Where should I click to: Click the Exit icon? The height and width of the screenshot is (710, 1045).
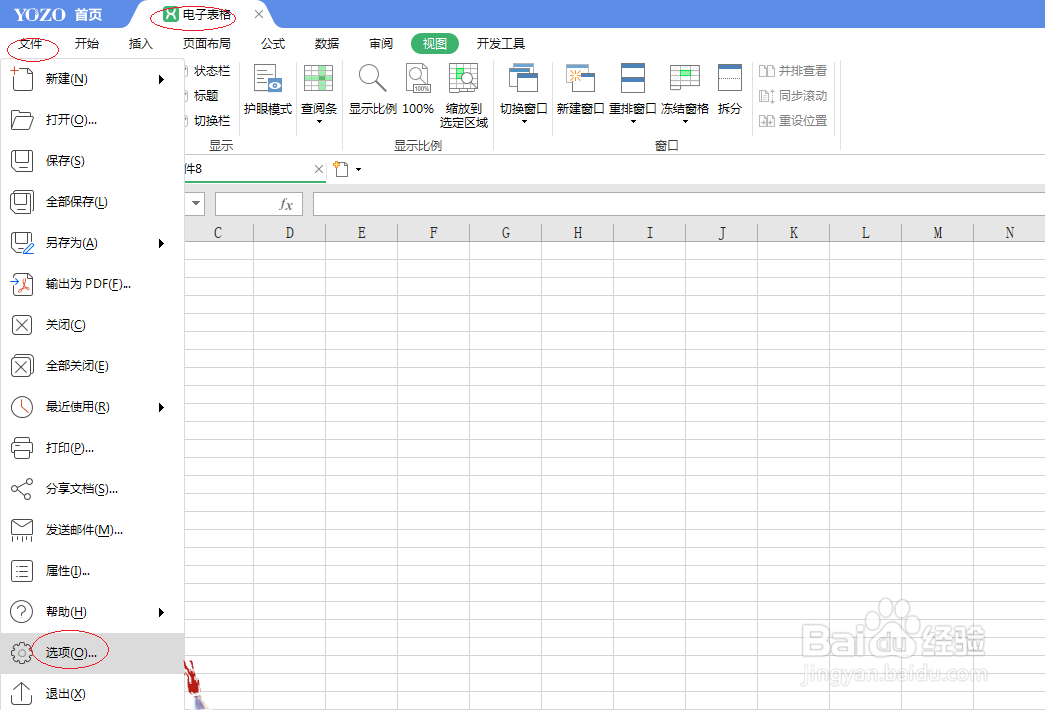point(21,693)
